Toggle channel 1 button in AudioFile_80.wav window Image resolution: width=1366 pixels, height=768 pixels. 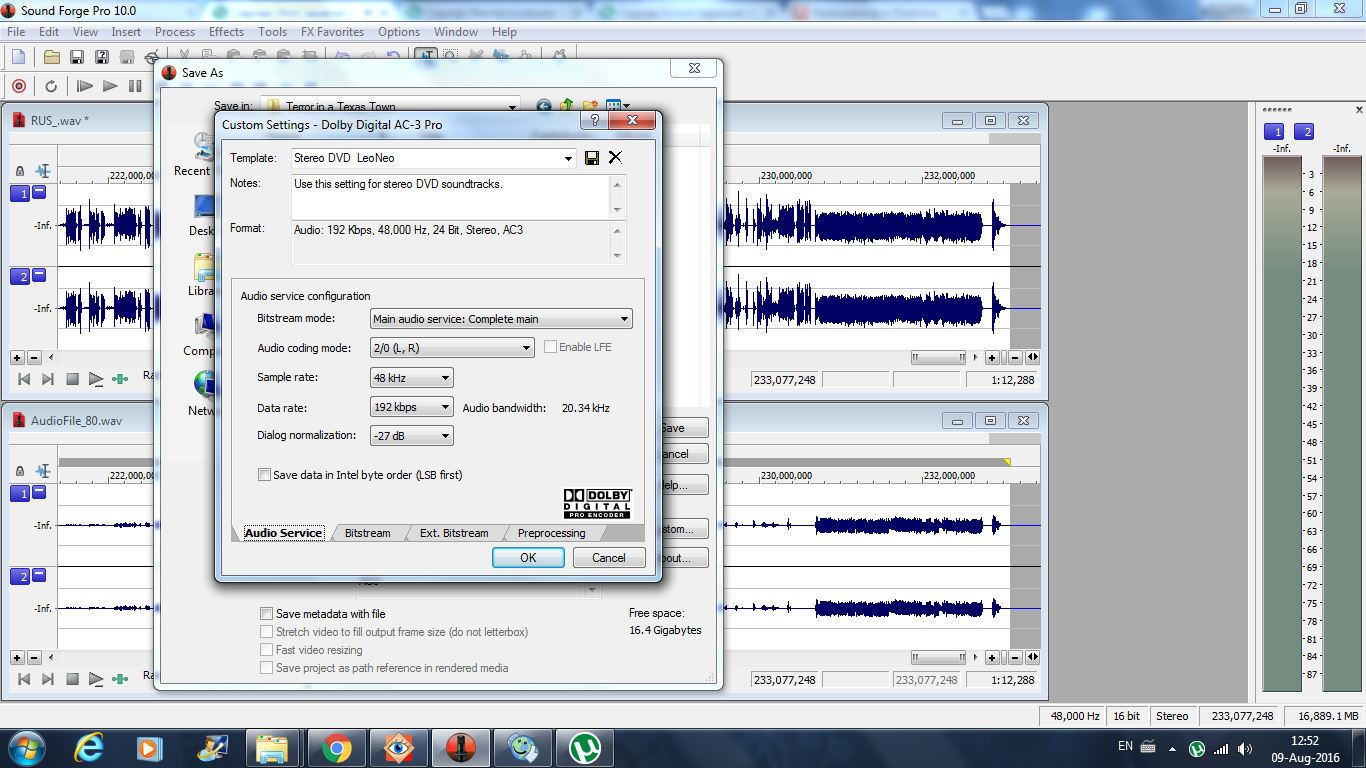(20, 493)
